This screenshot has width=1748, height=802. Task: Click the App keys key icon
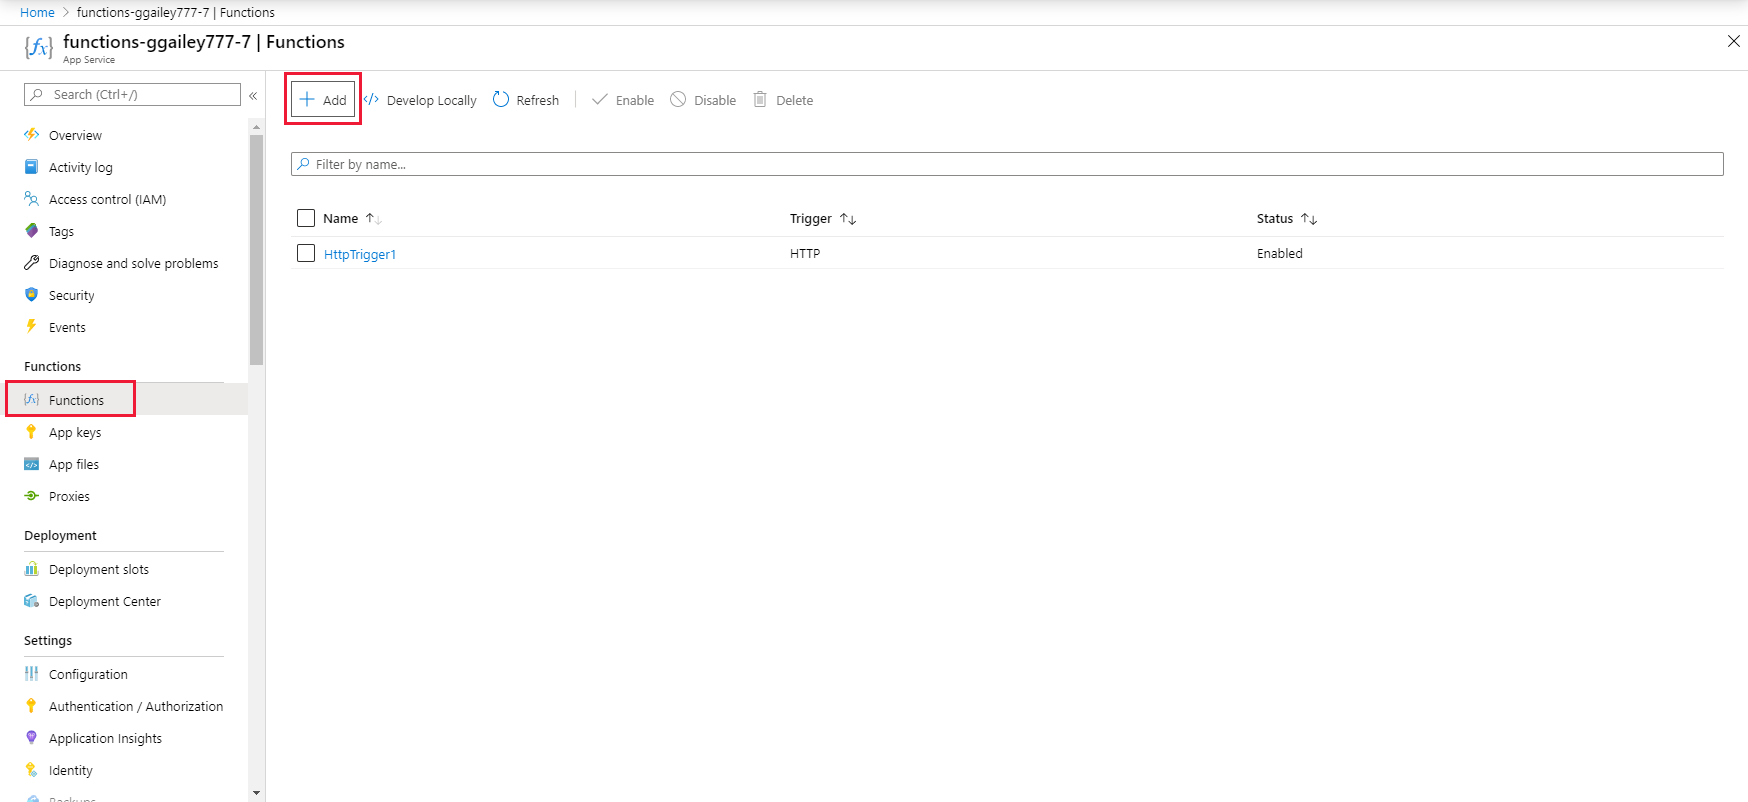coord(32,432)
